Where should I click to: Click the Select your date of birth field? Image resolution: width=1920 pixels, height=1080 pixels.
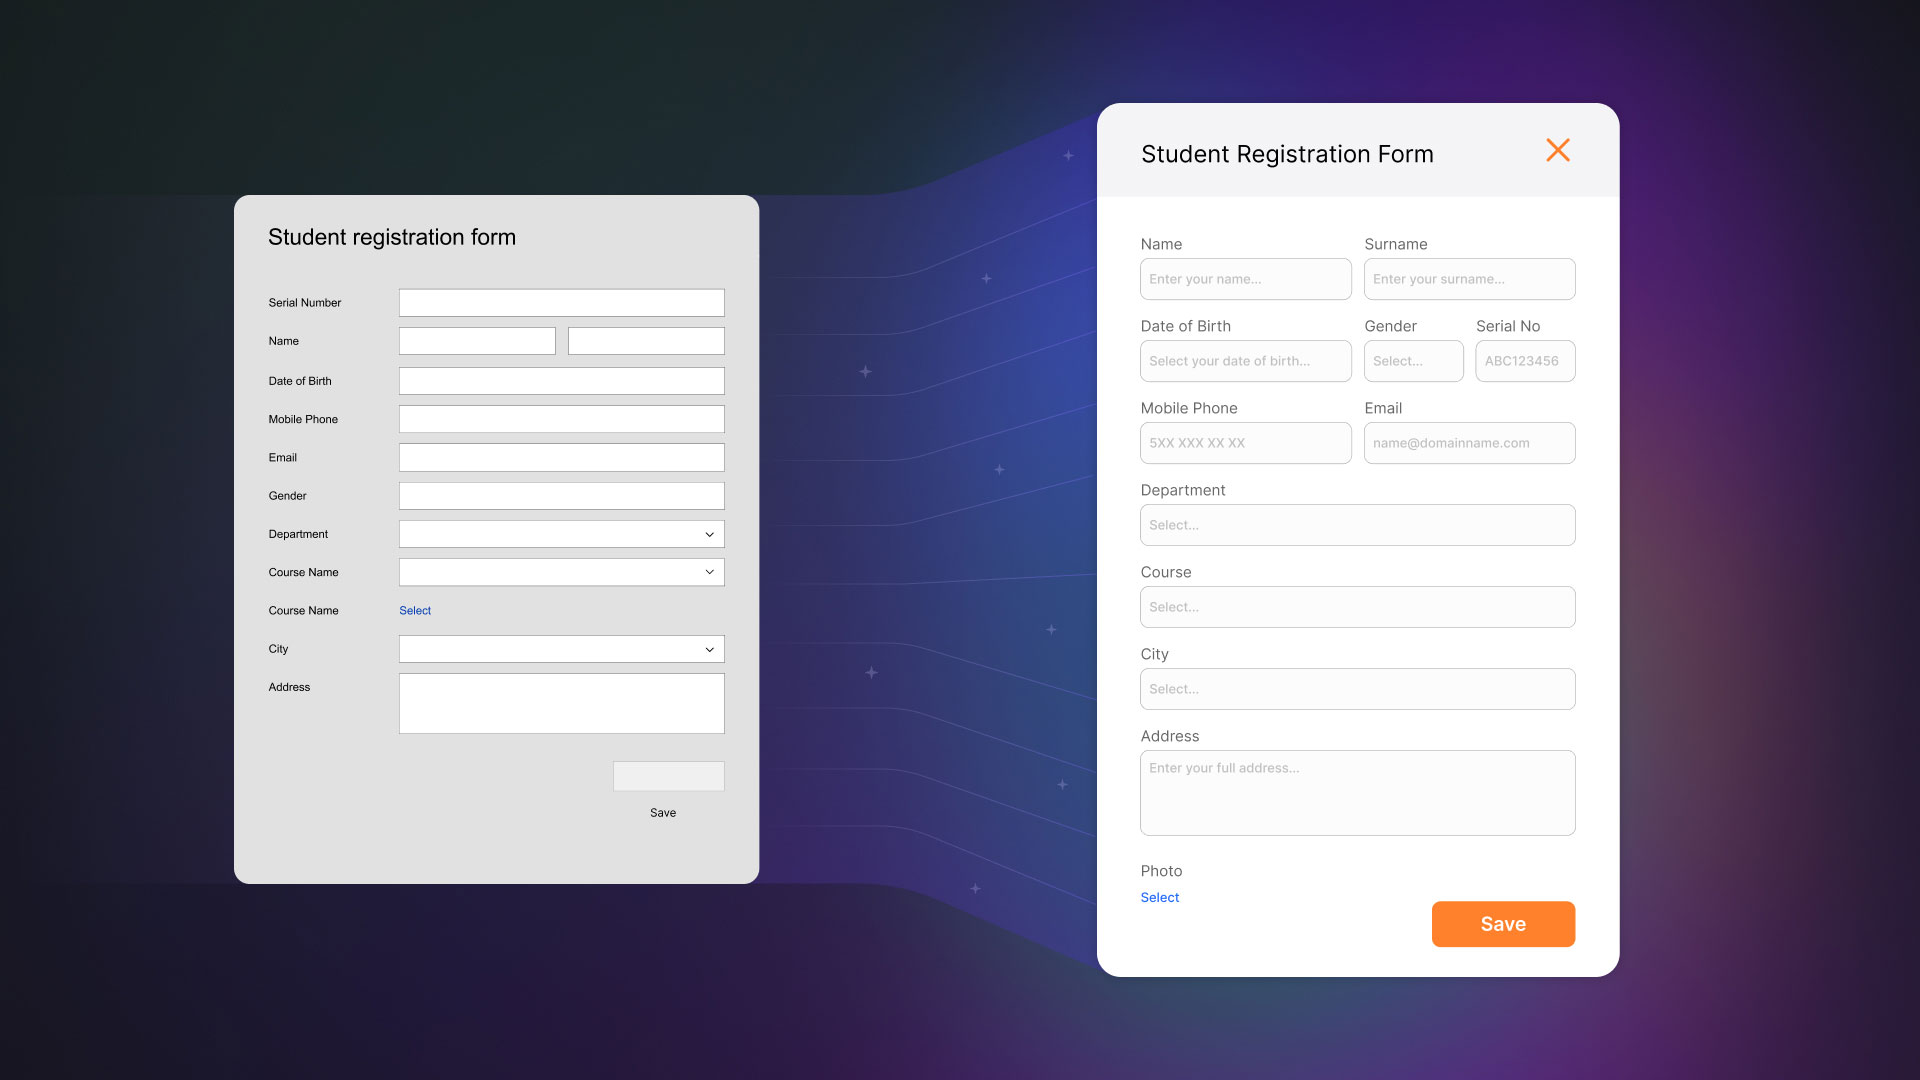click(1245, 361)
